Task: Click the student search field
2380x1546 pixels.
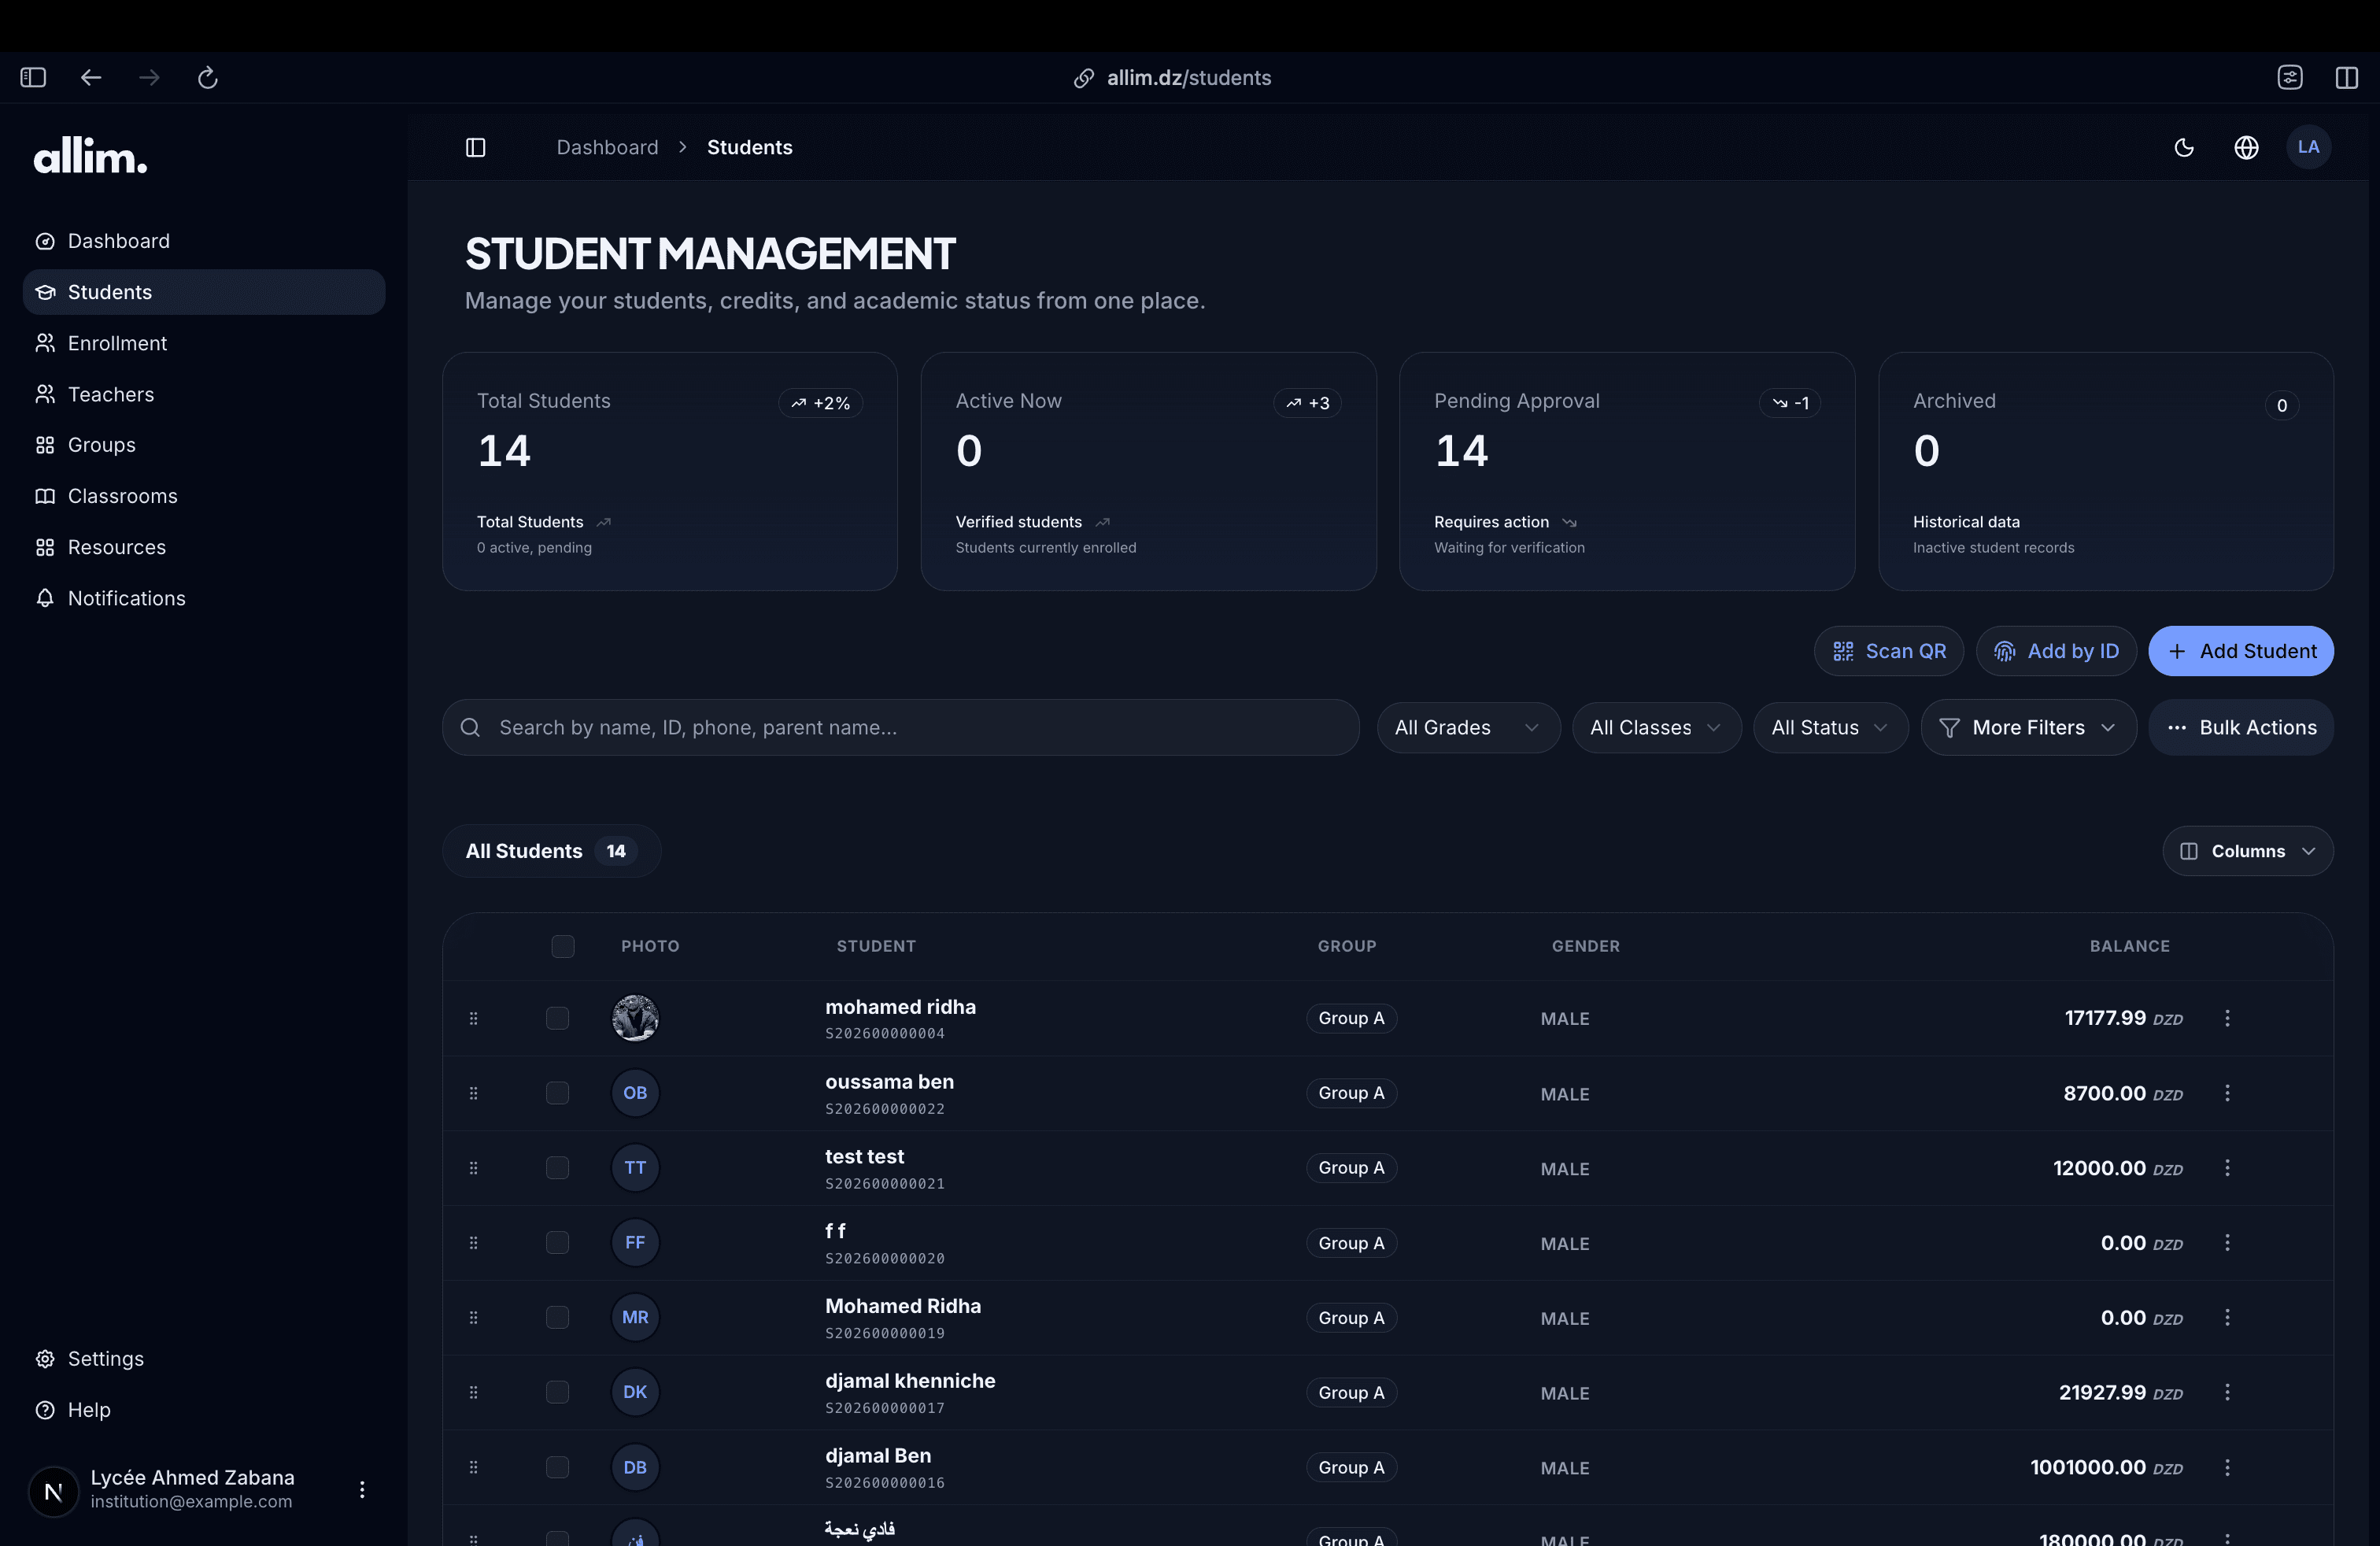Action: pyautogui.click(x=900, y=727)
